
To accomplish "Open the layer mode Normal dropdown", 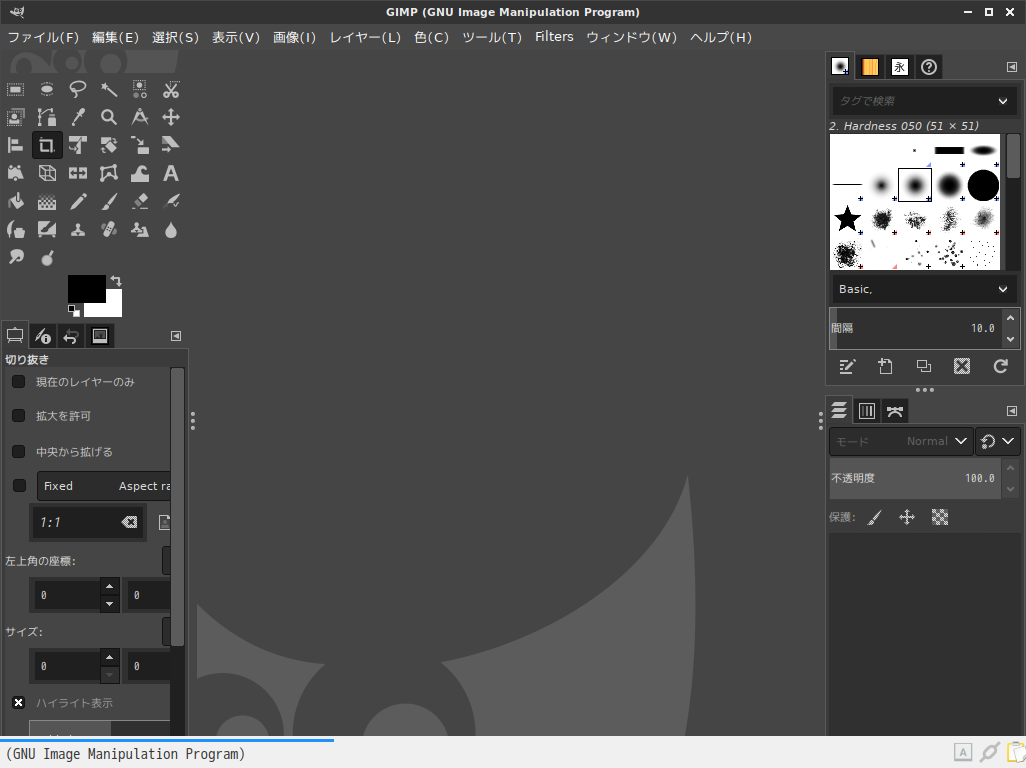I will coord(901,442).
